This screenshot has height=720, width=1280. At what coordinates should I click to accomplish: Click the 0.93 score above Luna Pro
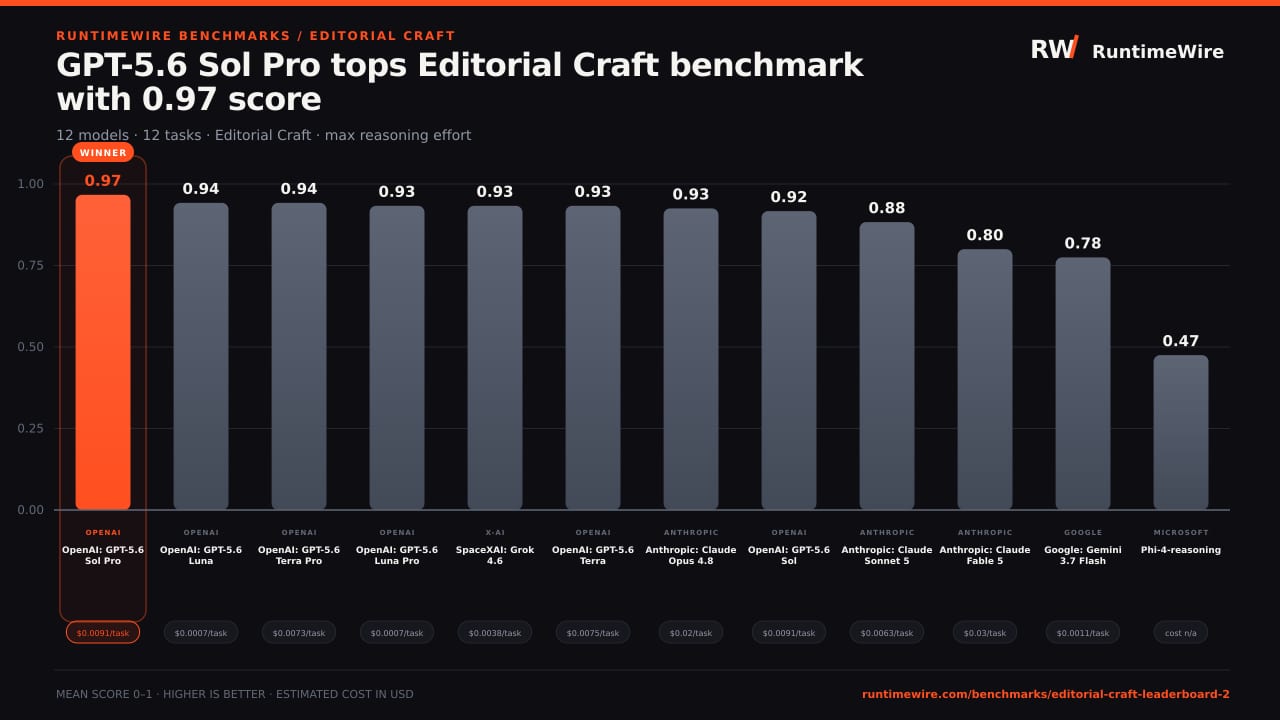397,192
